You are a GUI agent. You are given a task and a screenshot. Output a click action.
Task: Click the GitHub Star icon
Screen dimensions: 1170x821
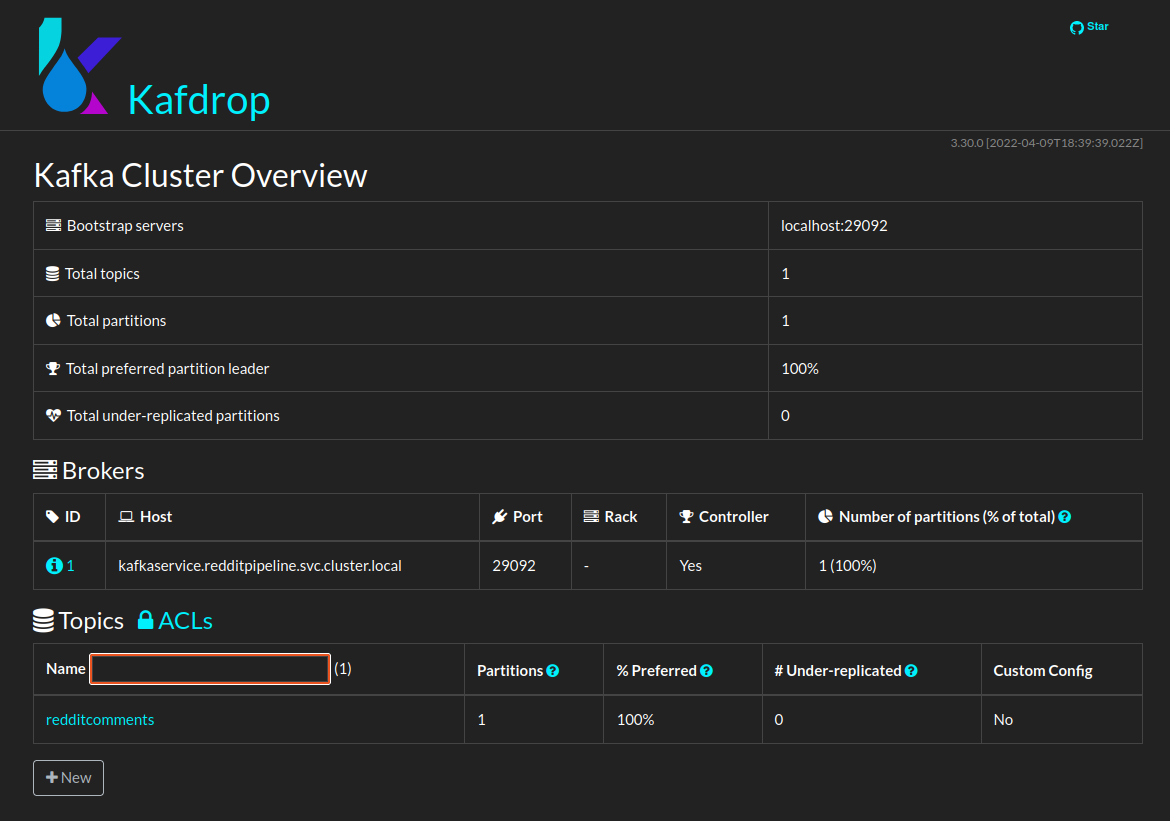(1076, 28)
